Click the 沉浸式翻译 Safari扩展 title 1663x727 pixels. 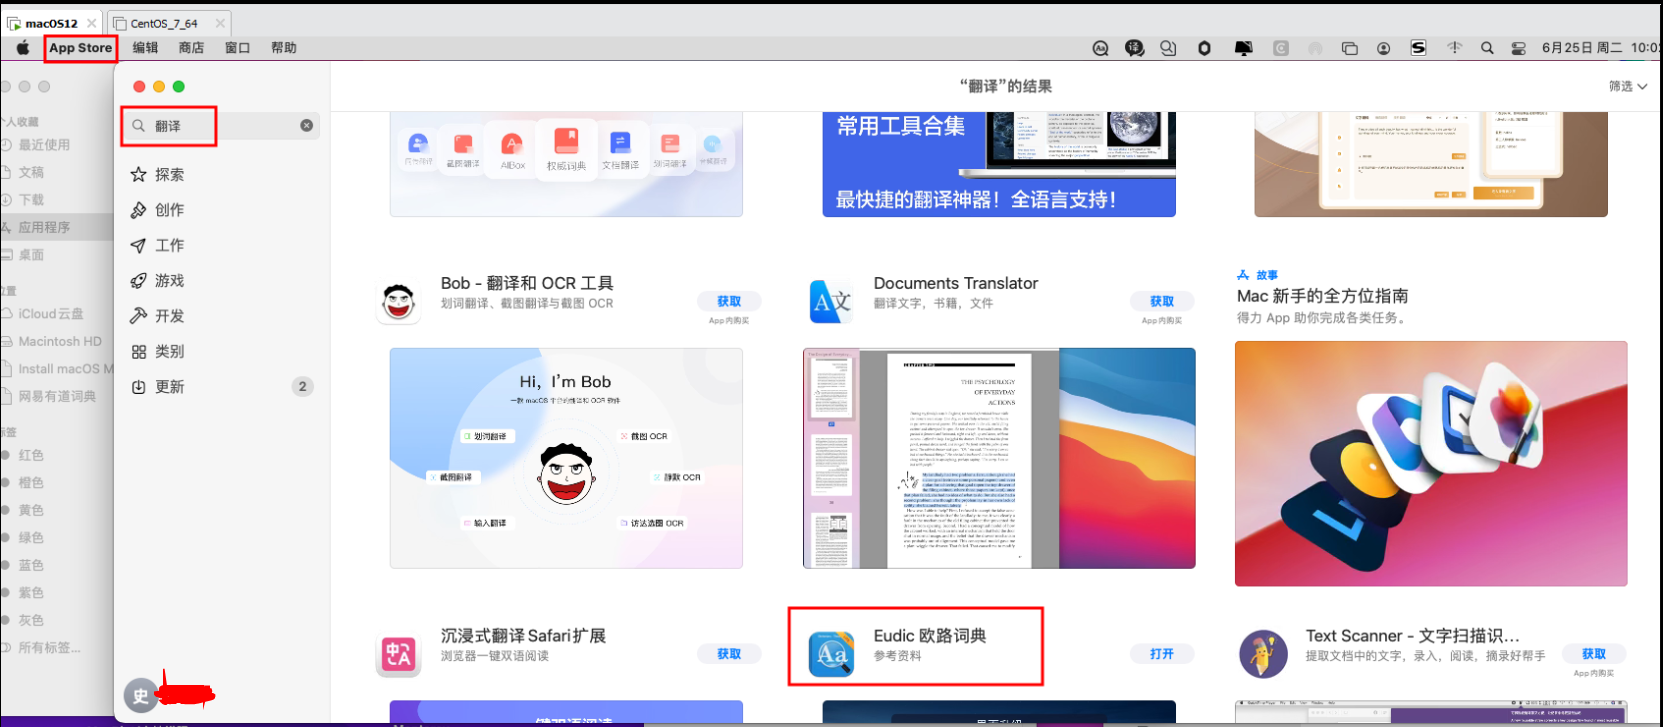point(523,636)
